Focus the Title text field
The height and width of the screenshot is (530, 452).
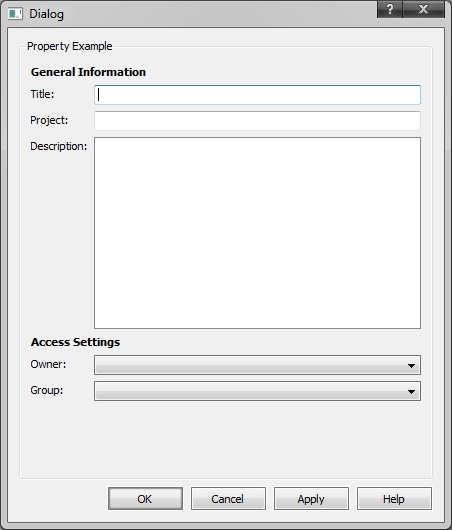point(257,95)
